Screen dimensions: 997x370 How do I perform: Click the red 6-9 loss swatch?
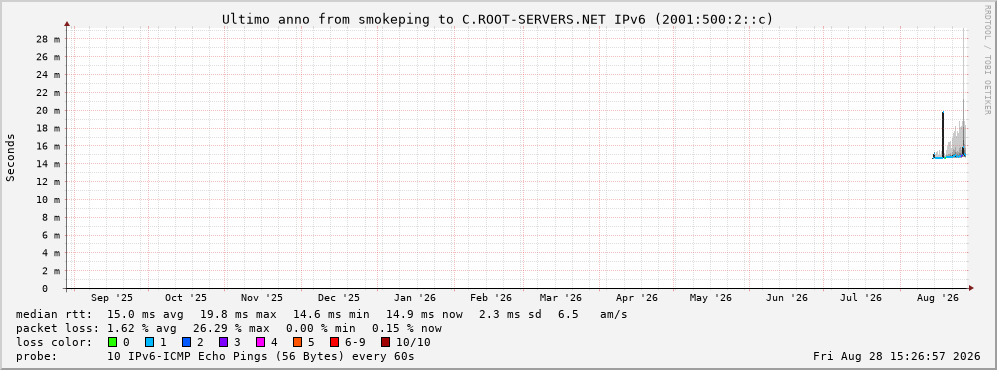click(x=334, y=342)
